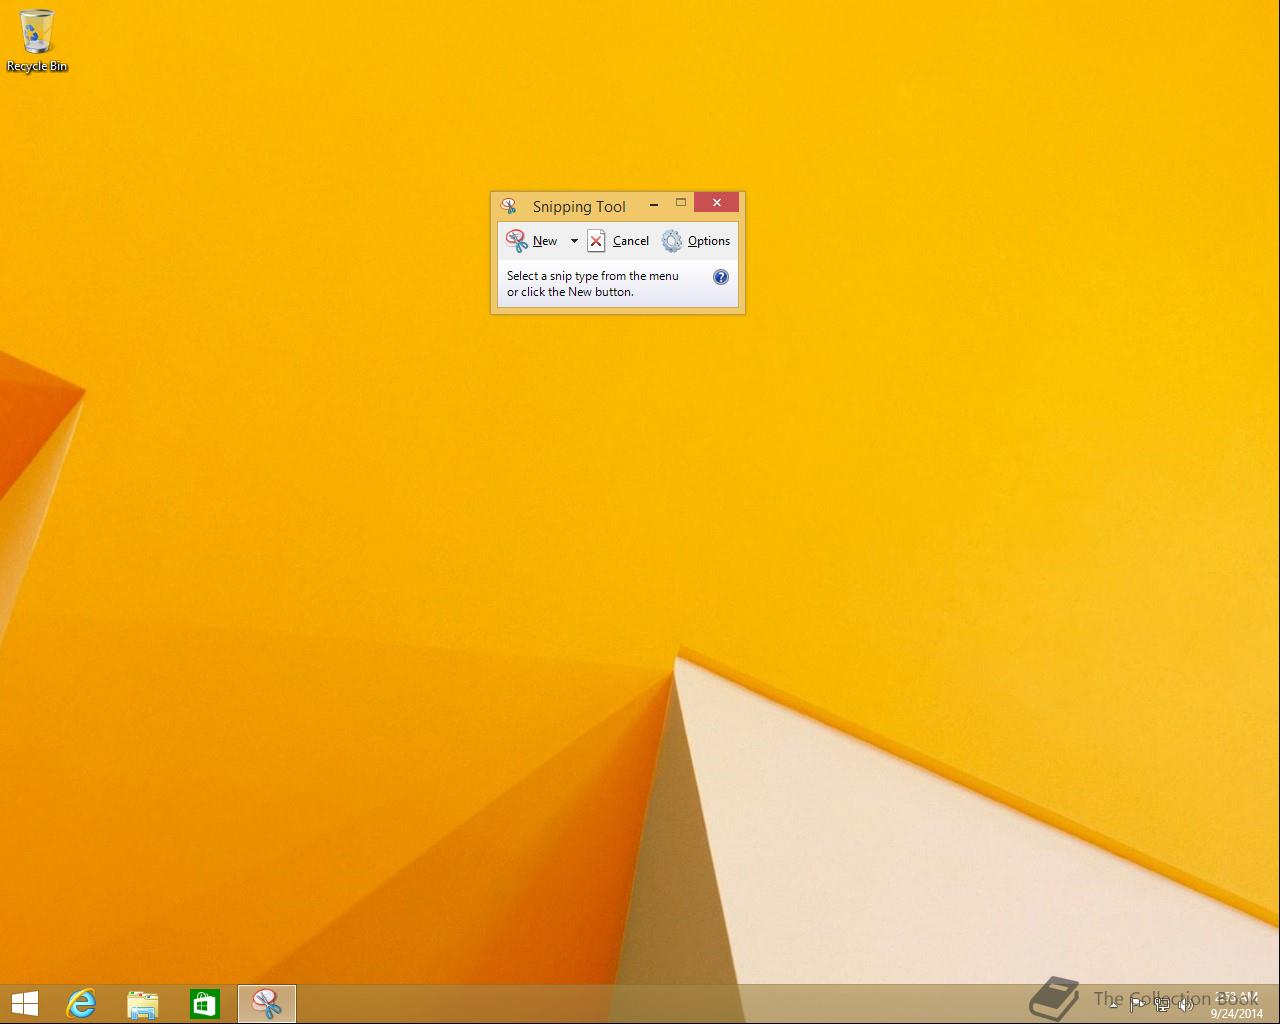Click the 'Select a snip type' hint text
The height and width of the screenshot is (1024, 1280).
[x=593, y=284]
